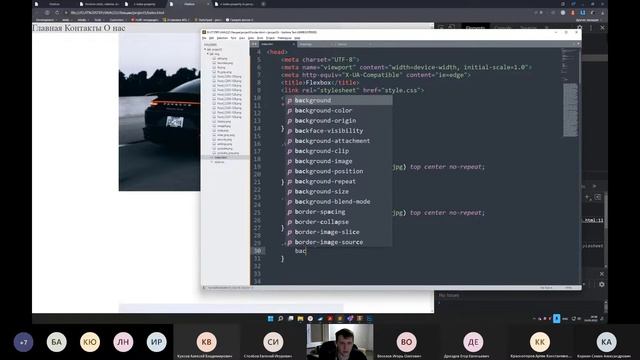
Task: Click the link rel="stylesheet" code line
Action: pyautogui.click(x=353, y=90)
